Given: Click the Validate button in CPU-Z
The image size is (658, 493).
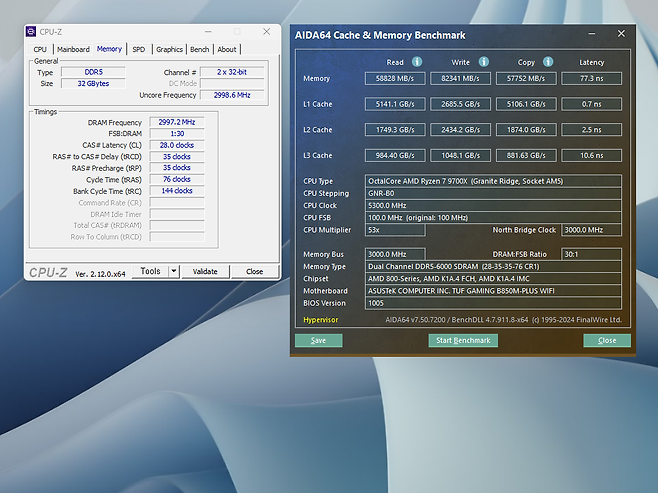Looking at the screenshot, I should 205,271.
